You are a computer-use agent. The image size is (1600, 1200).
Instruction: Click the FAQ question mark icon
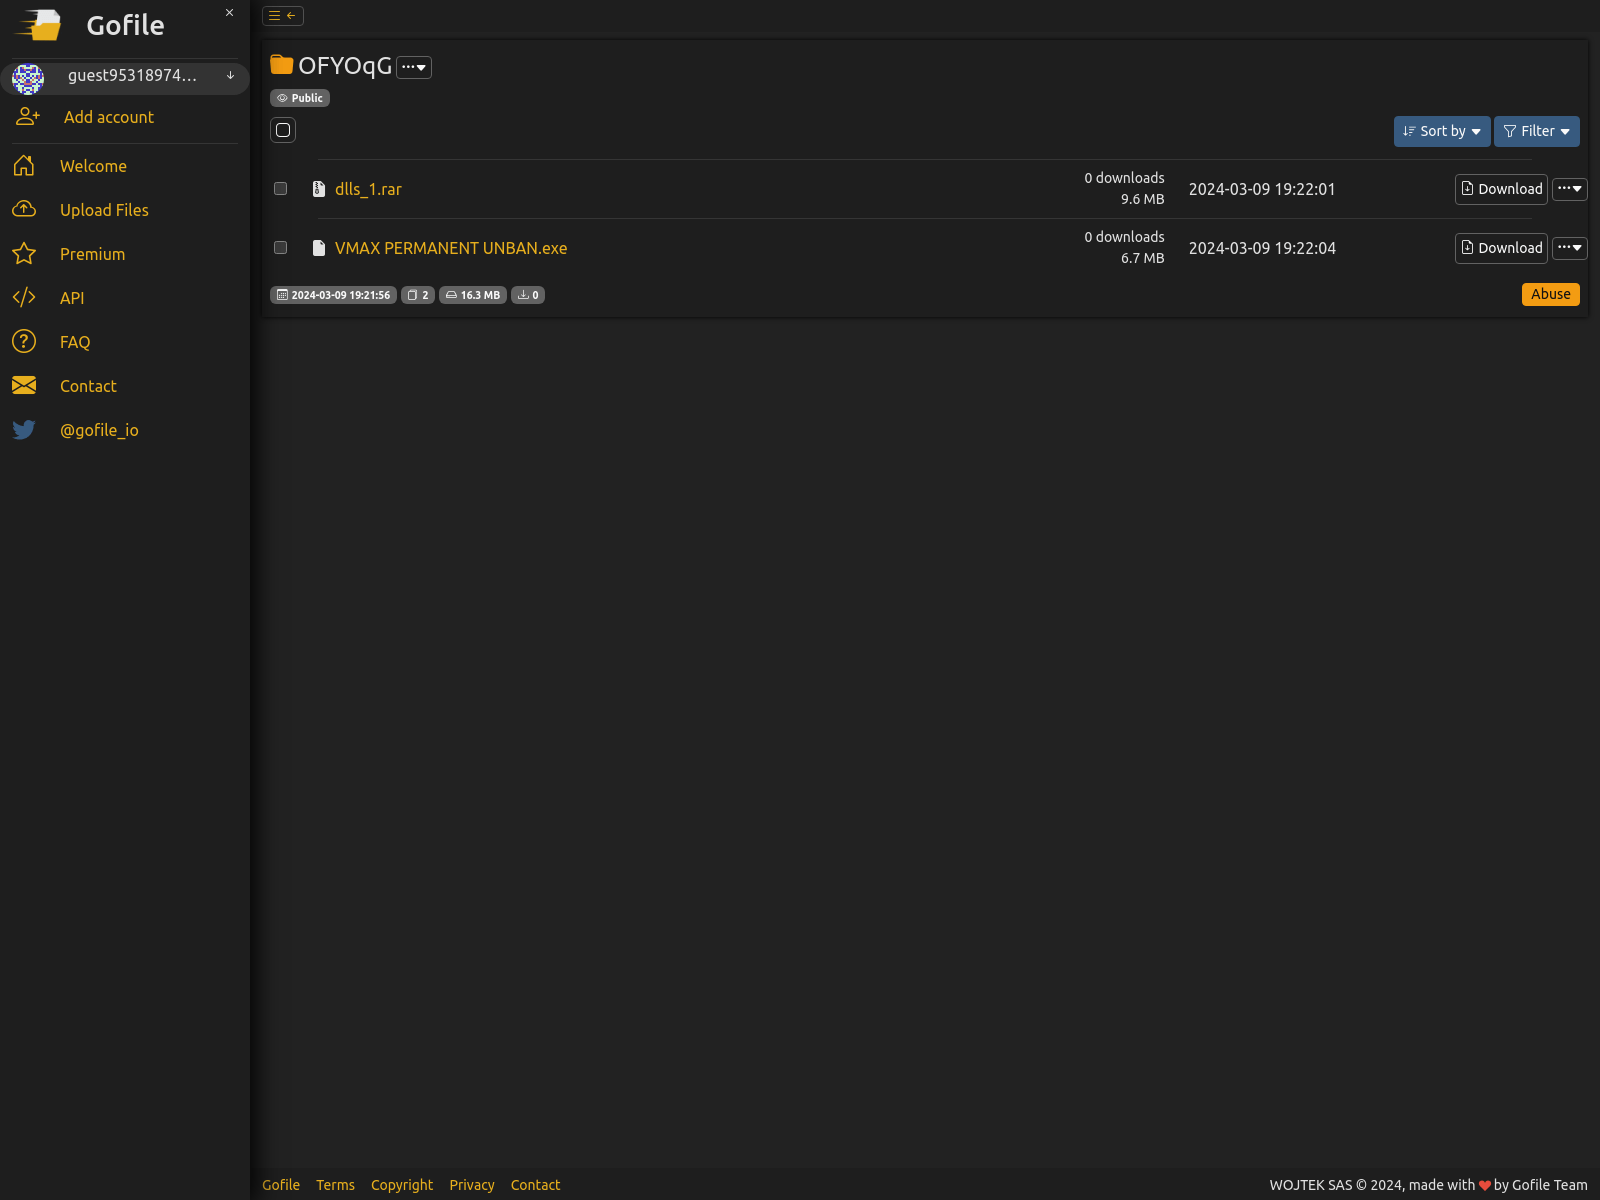point(24,342)
